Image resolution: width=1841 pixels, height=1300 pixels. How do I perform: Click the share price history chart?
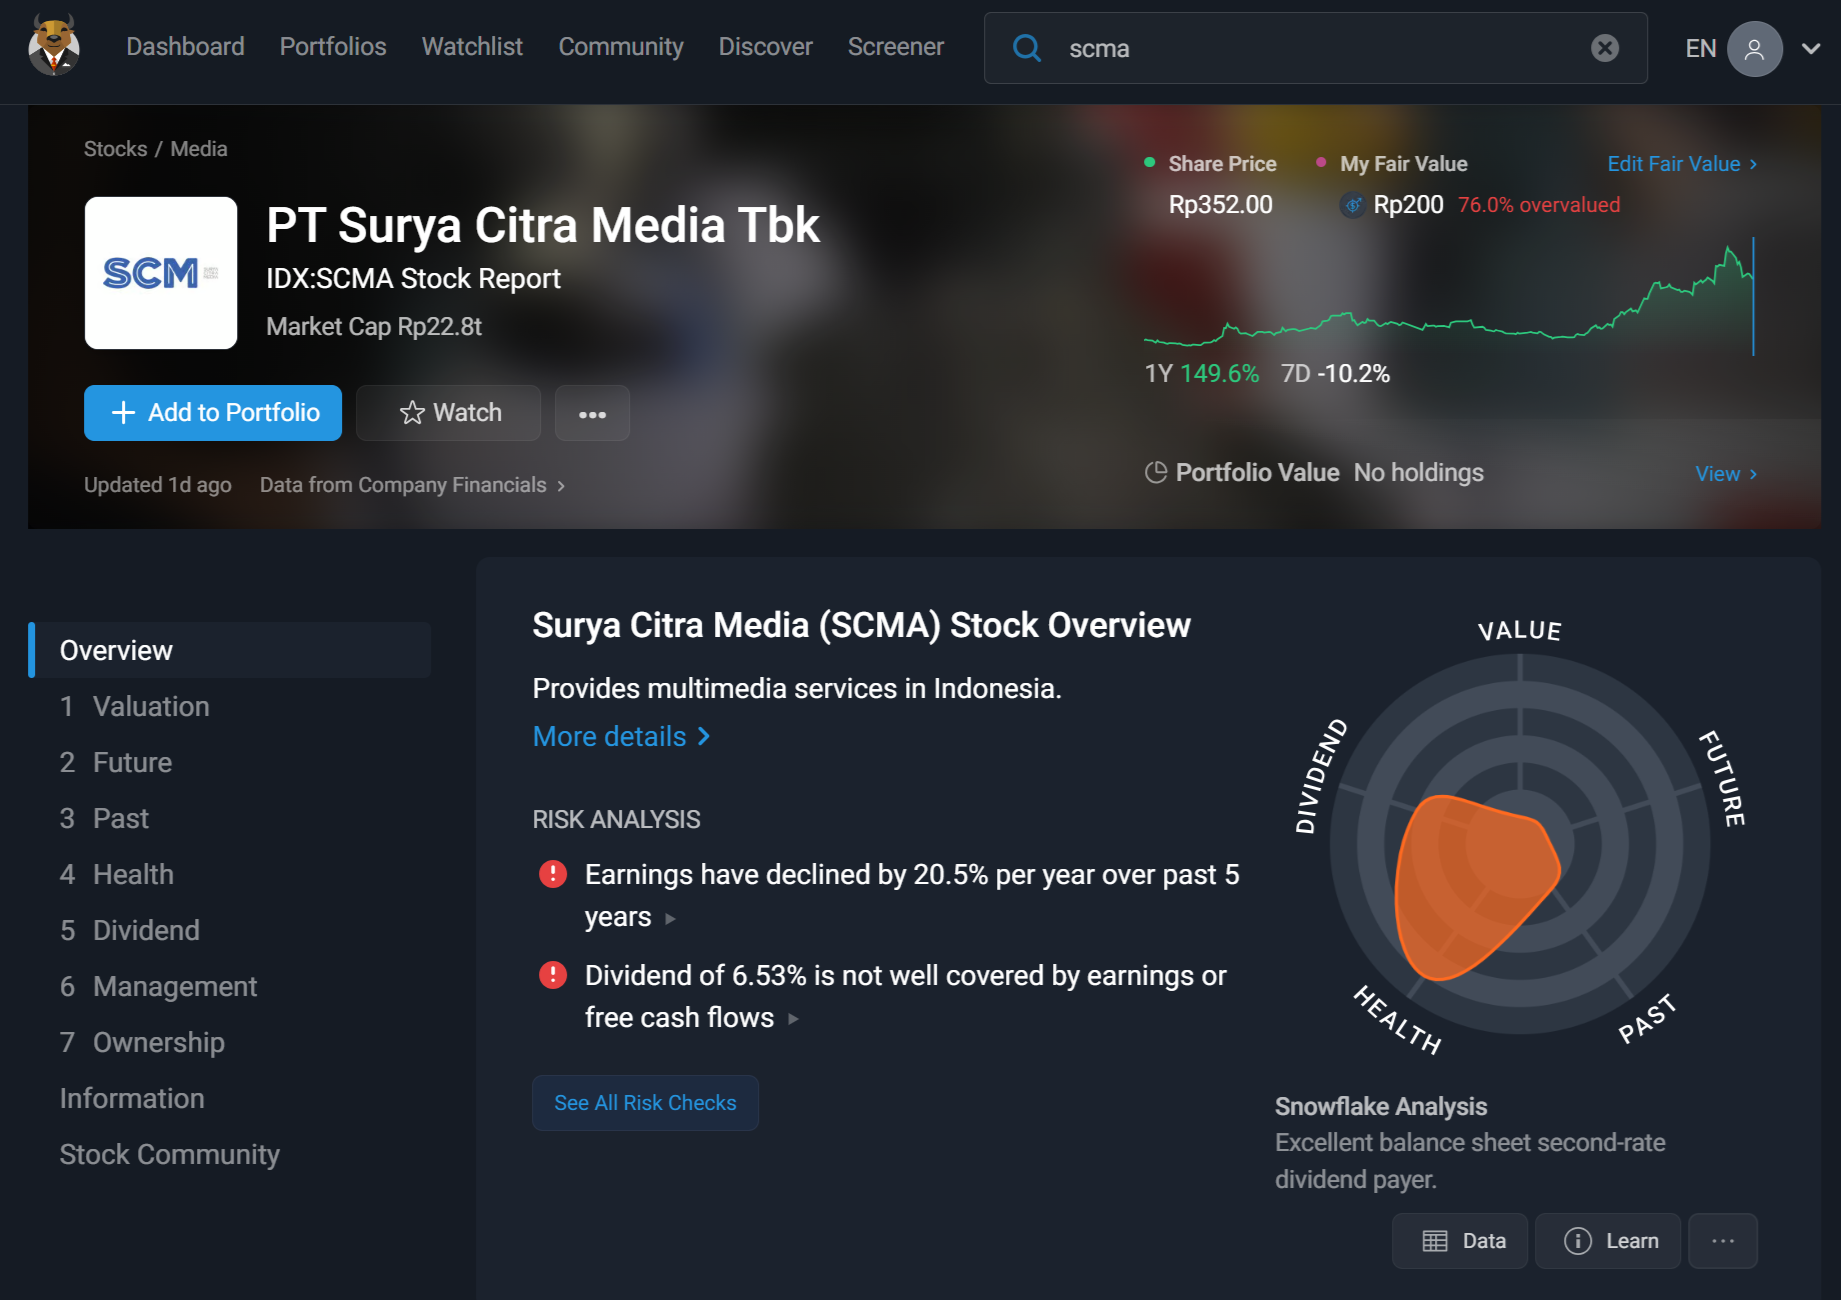(x=1449, y=297)
